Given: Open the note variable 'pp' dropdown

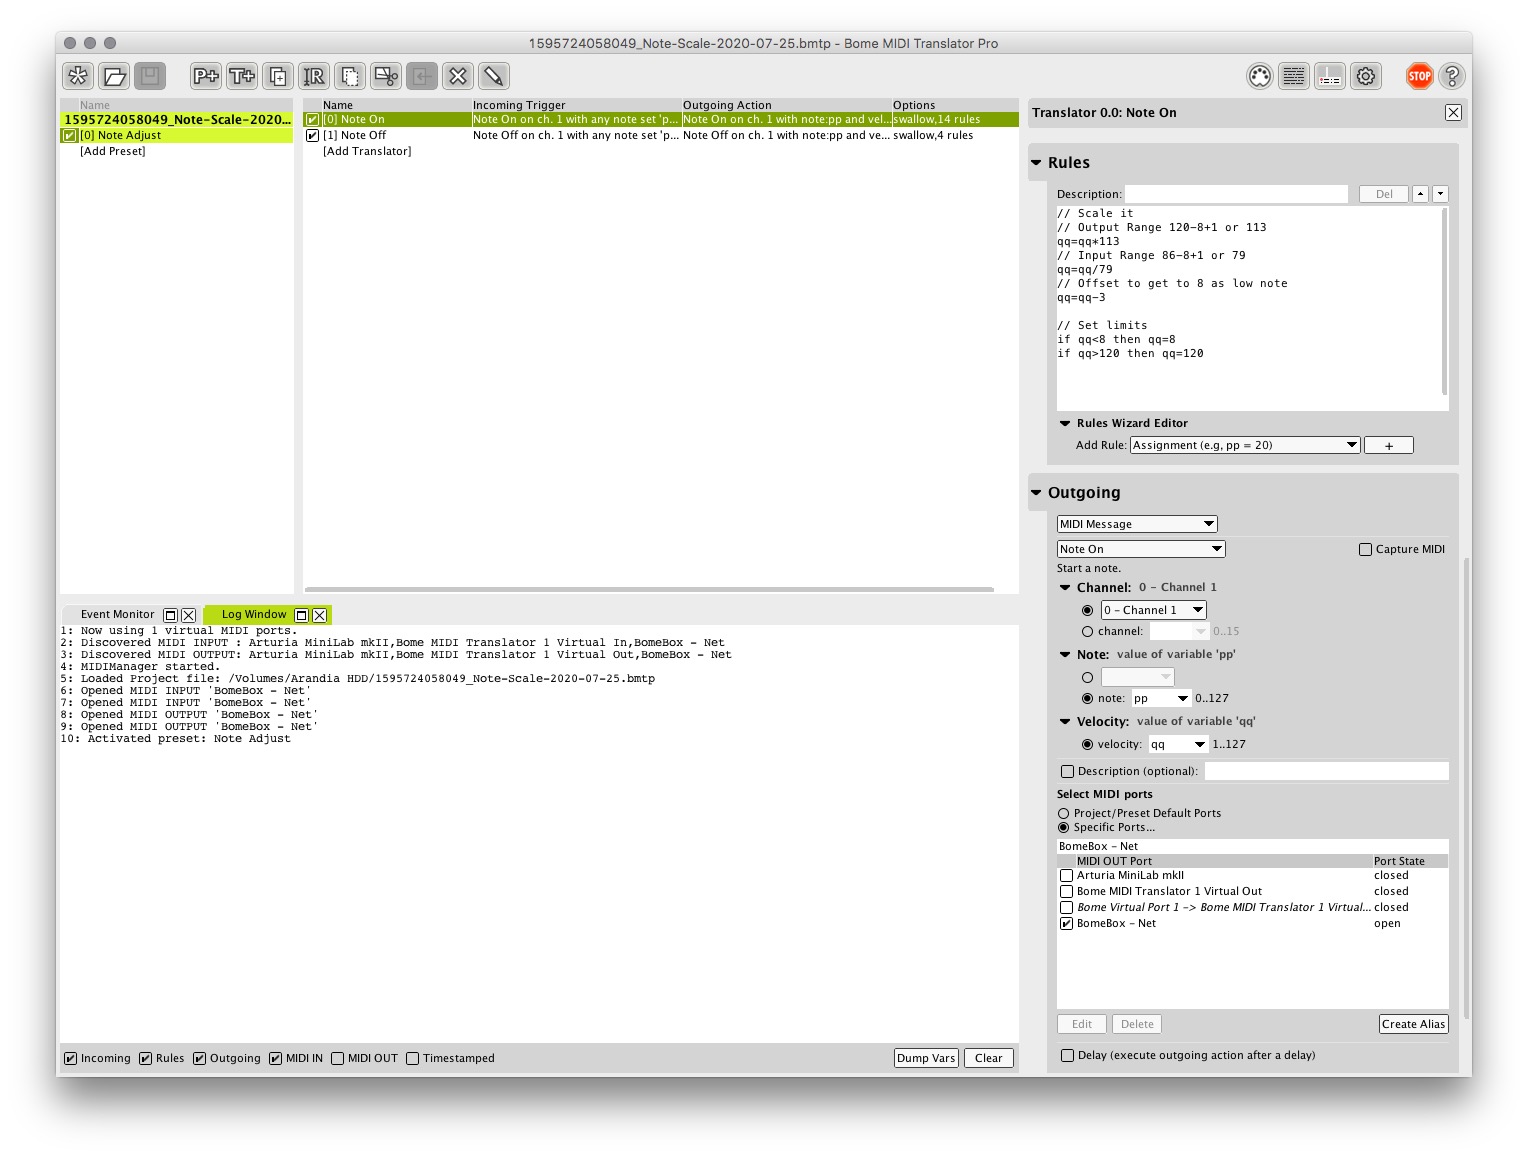Looking at the screenshot, I should tap(1161, 699).
